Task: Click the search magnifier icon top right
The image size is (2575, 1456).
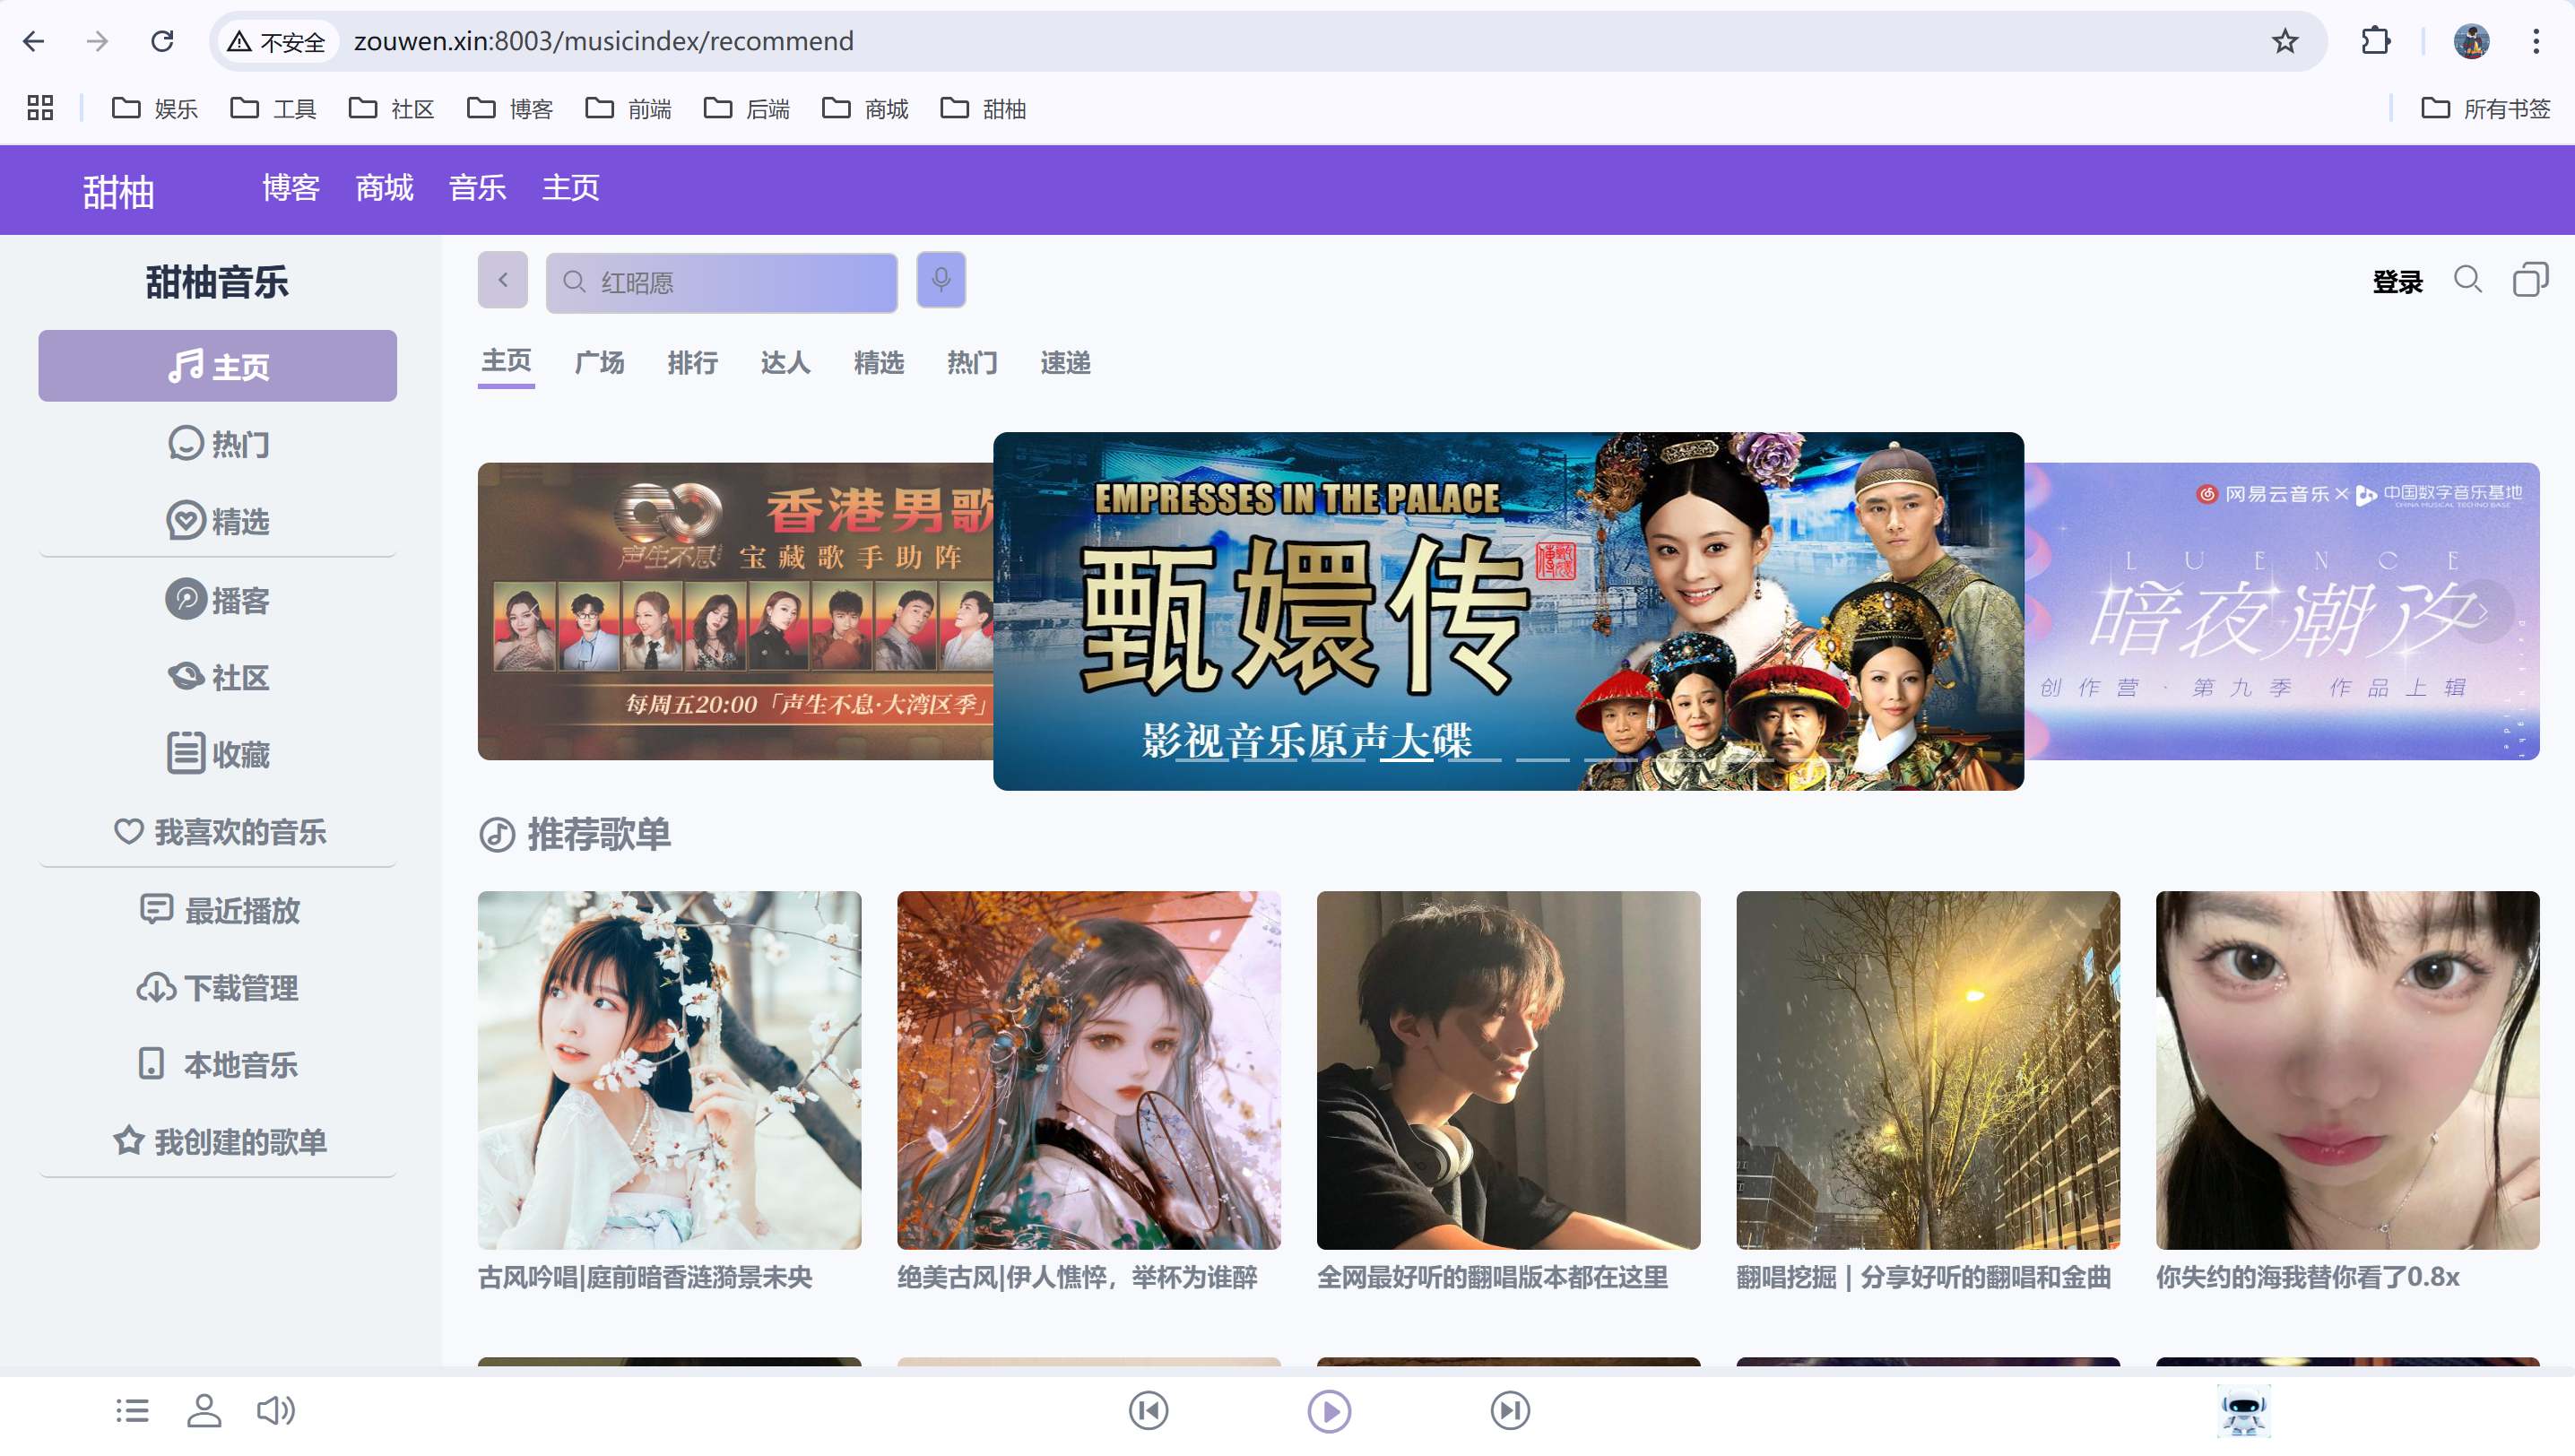Action: click(x=2468, y=280)
